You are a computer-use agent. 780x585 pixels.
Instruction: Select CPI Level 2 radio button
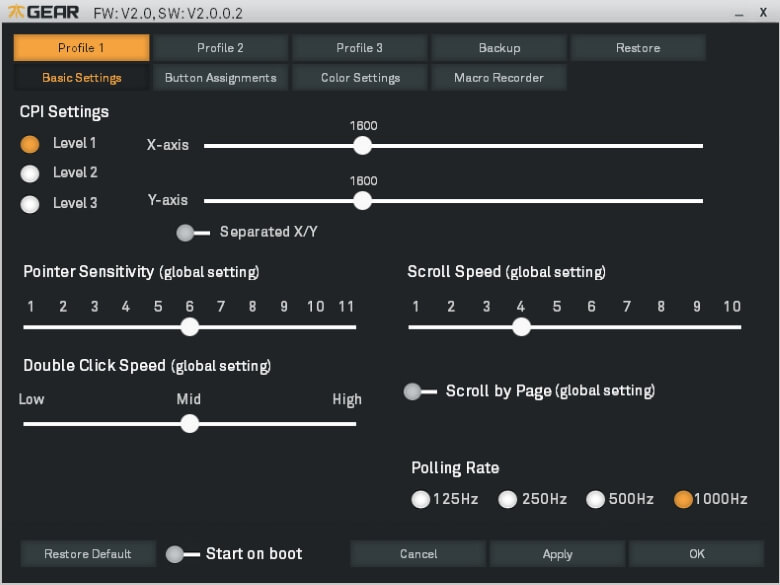click(30, 173)
